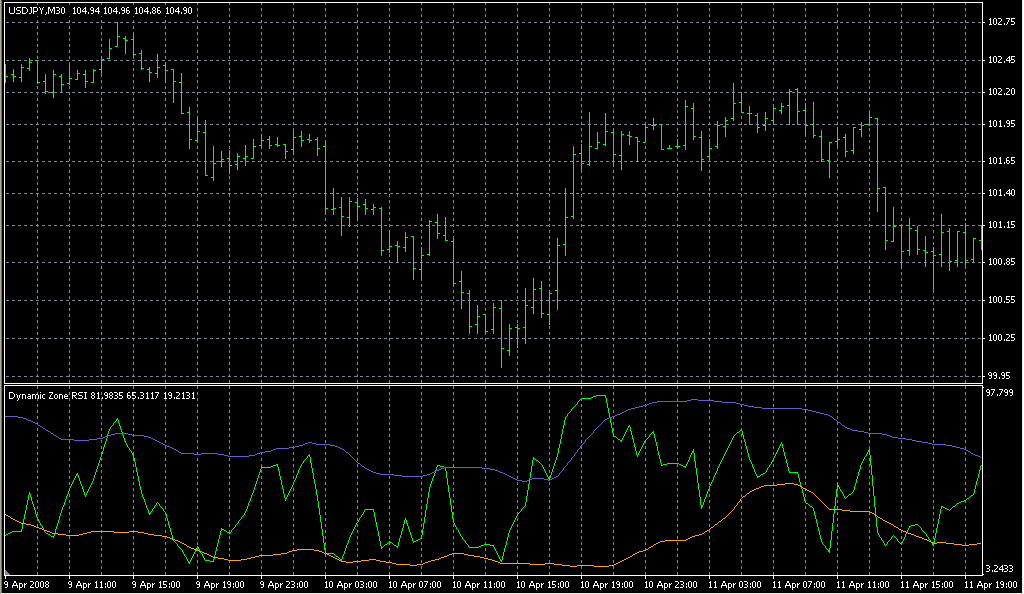Click the 11 Apr 19:00 time label
Screen dimensions: 1024x594
pos(993,583)
